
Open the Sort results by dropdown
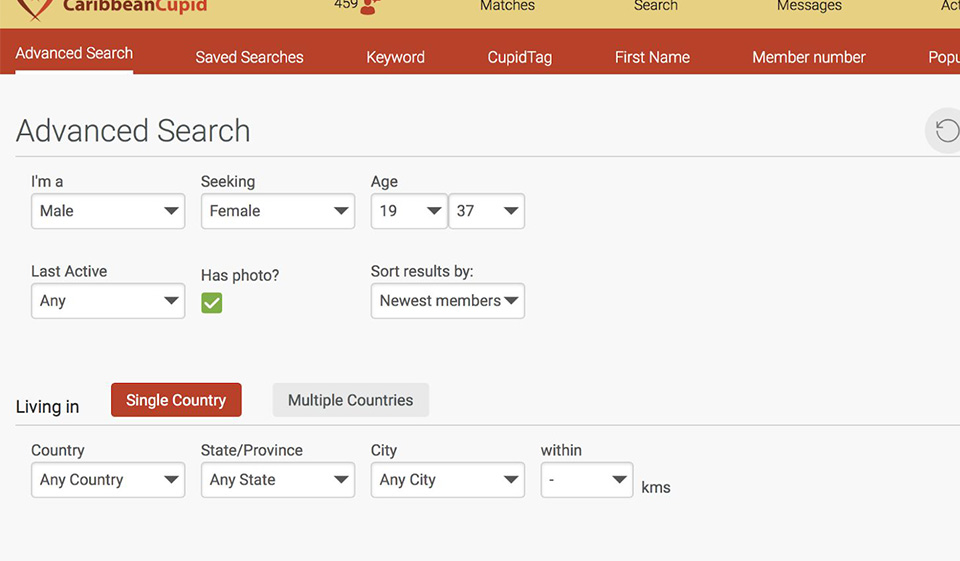[x=448, y=301]
